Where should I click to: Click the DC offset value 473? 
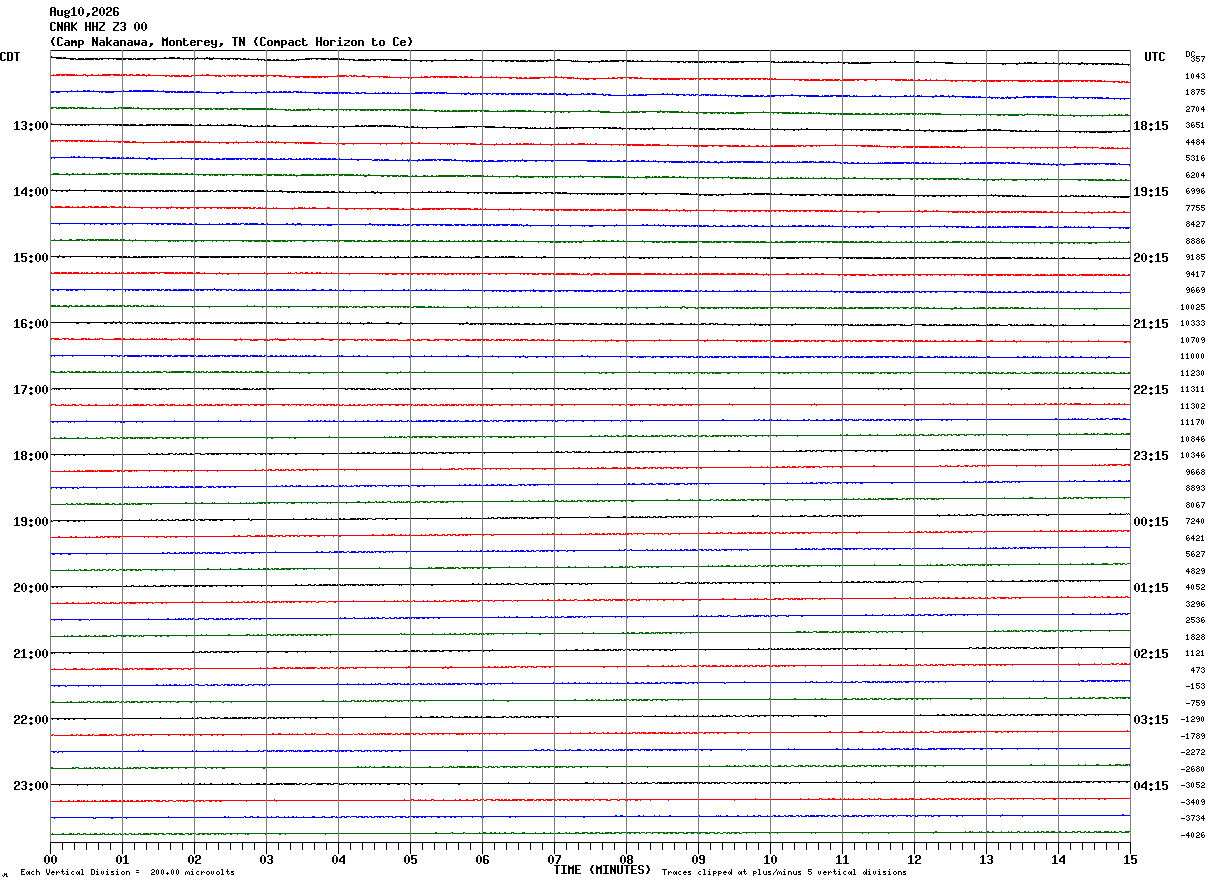coord(1198,670)
